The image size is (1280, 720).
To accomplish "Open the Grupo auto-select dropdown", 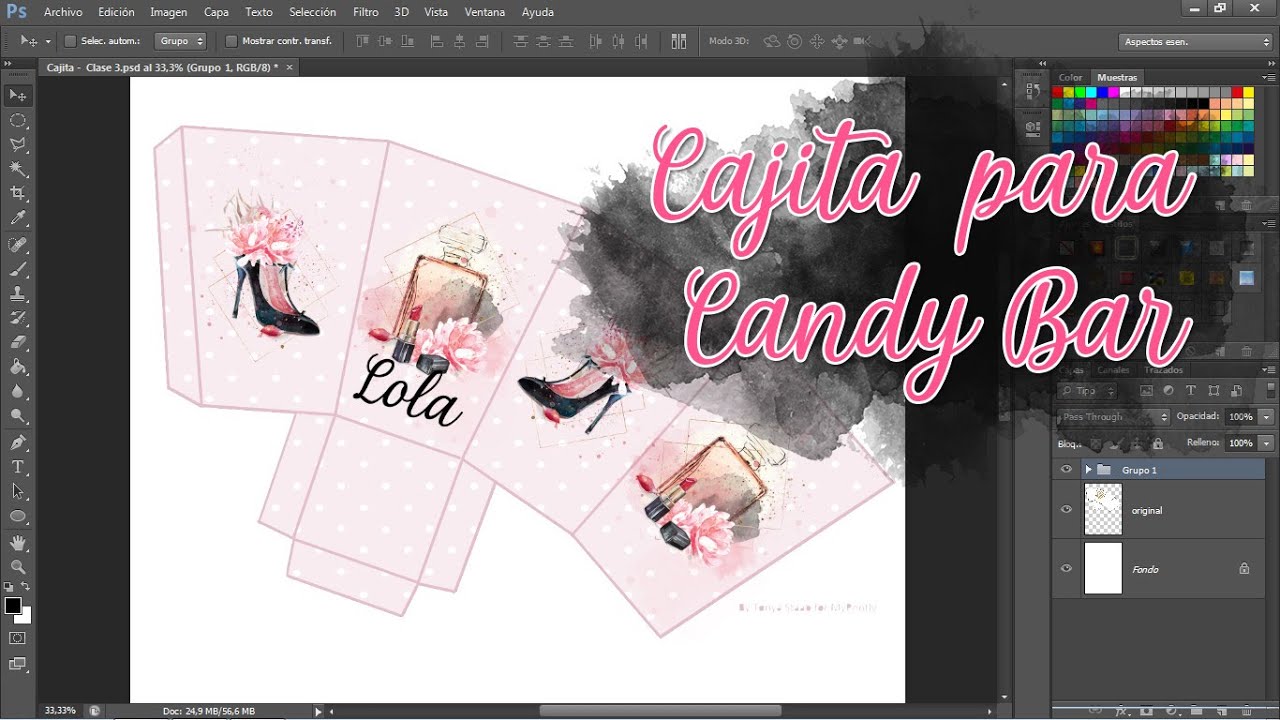I will pyautogui.click(x=182, y=41).
